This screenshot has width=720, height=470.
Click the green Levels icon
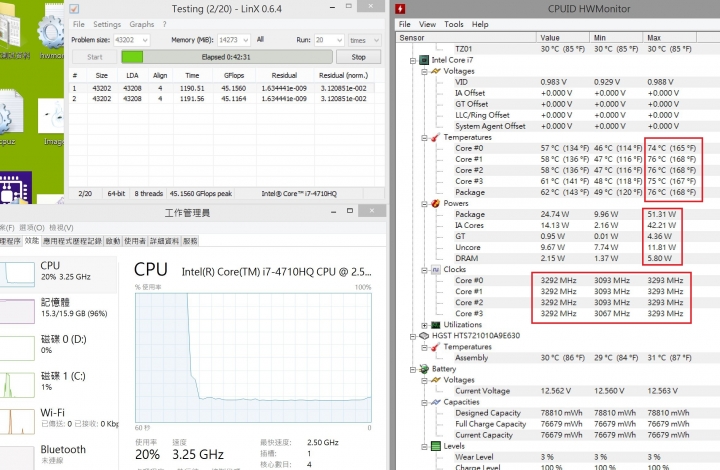click(435, 446)
